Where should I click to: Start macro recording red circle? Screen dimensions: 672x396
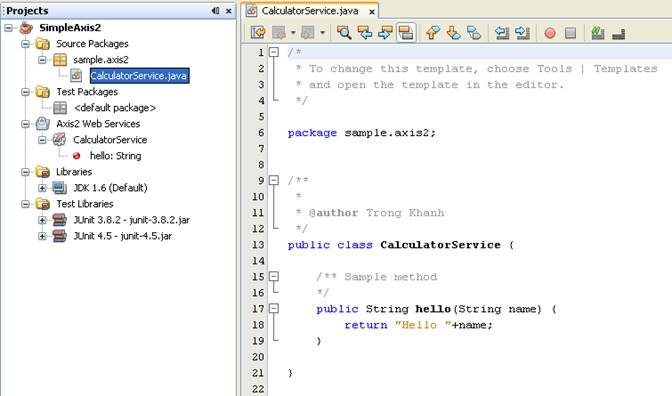(x=550, y=33)
